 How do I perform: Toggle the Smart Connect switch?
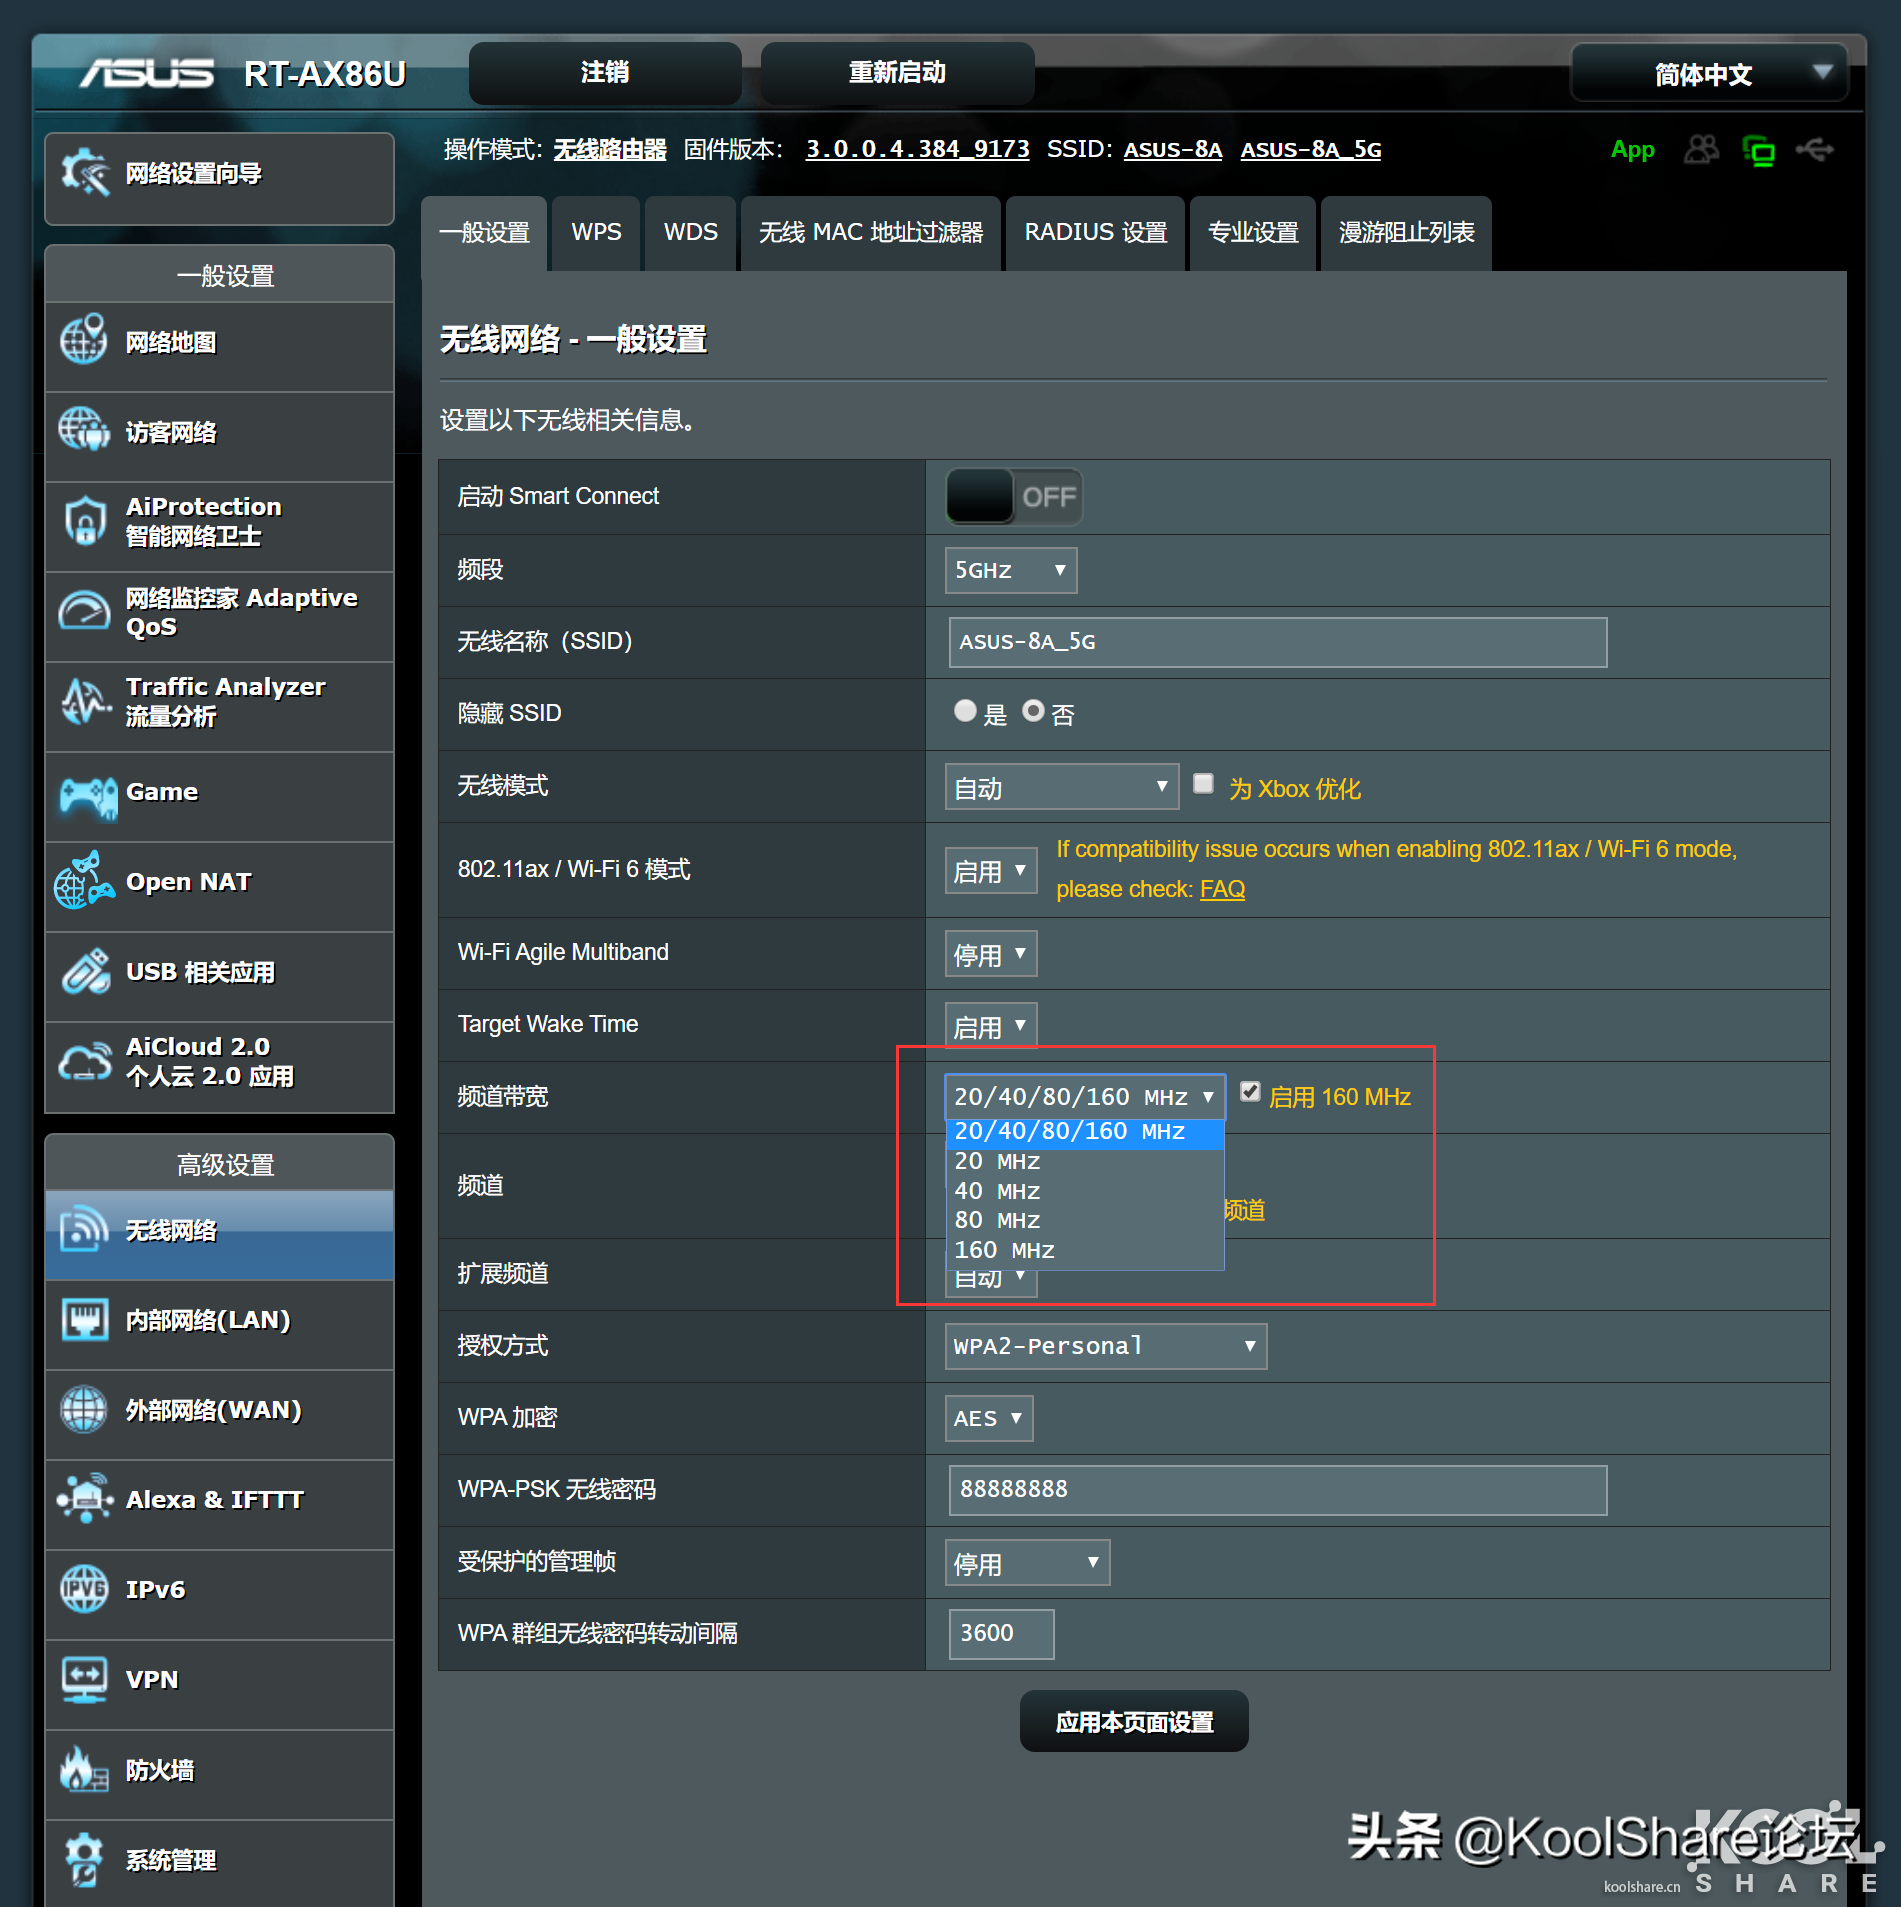(1013, 497)
